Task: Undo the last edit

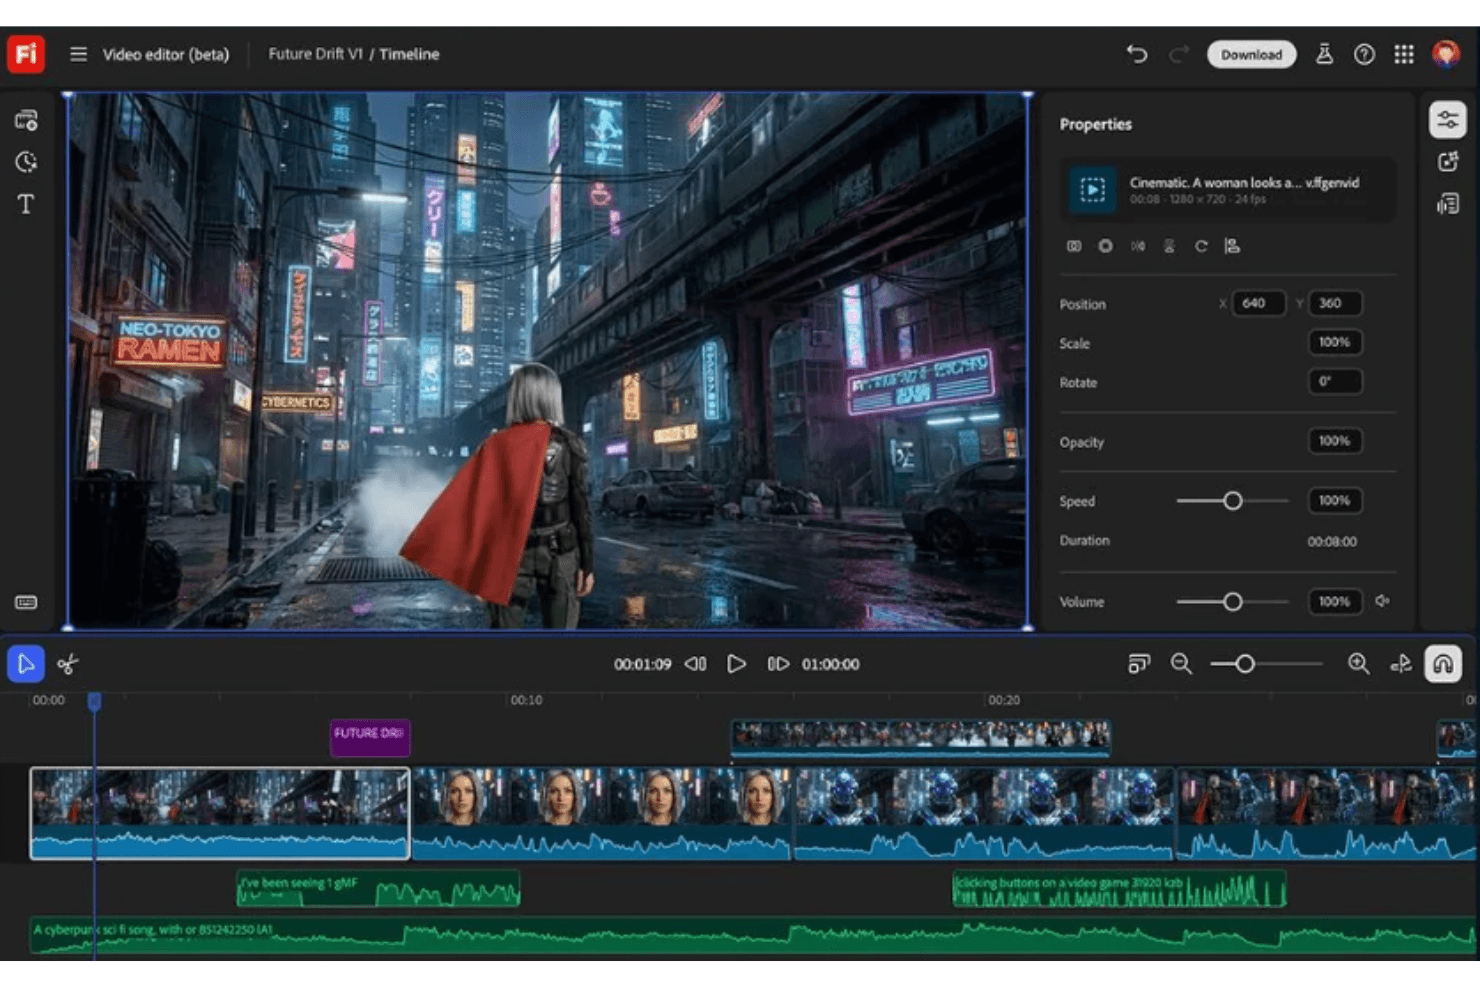Action: (x=1137, y=54)
